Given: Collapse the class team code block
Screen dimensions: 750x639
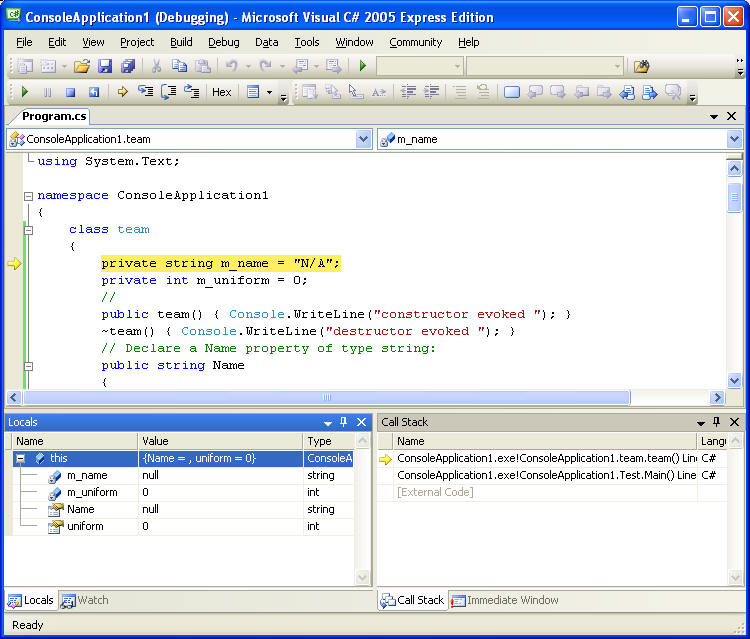Looking at the screenshot, I should click(x=29, y=229).
